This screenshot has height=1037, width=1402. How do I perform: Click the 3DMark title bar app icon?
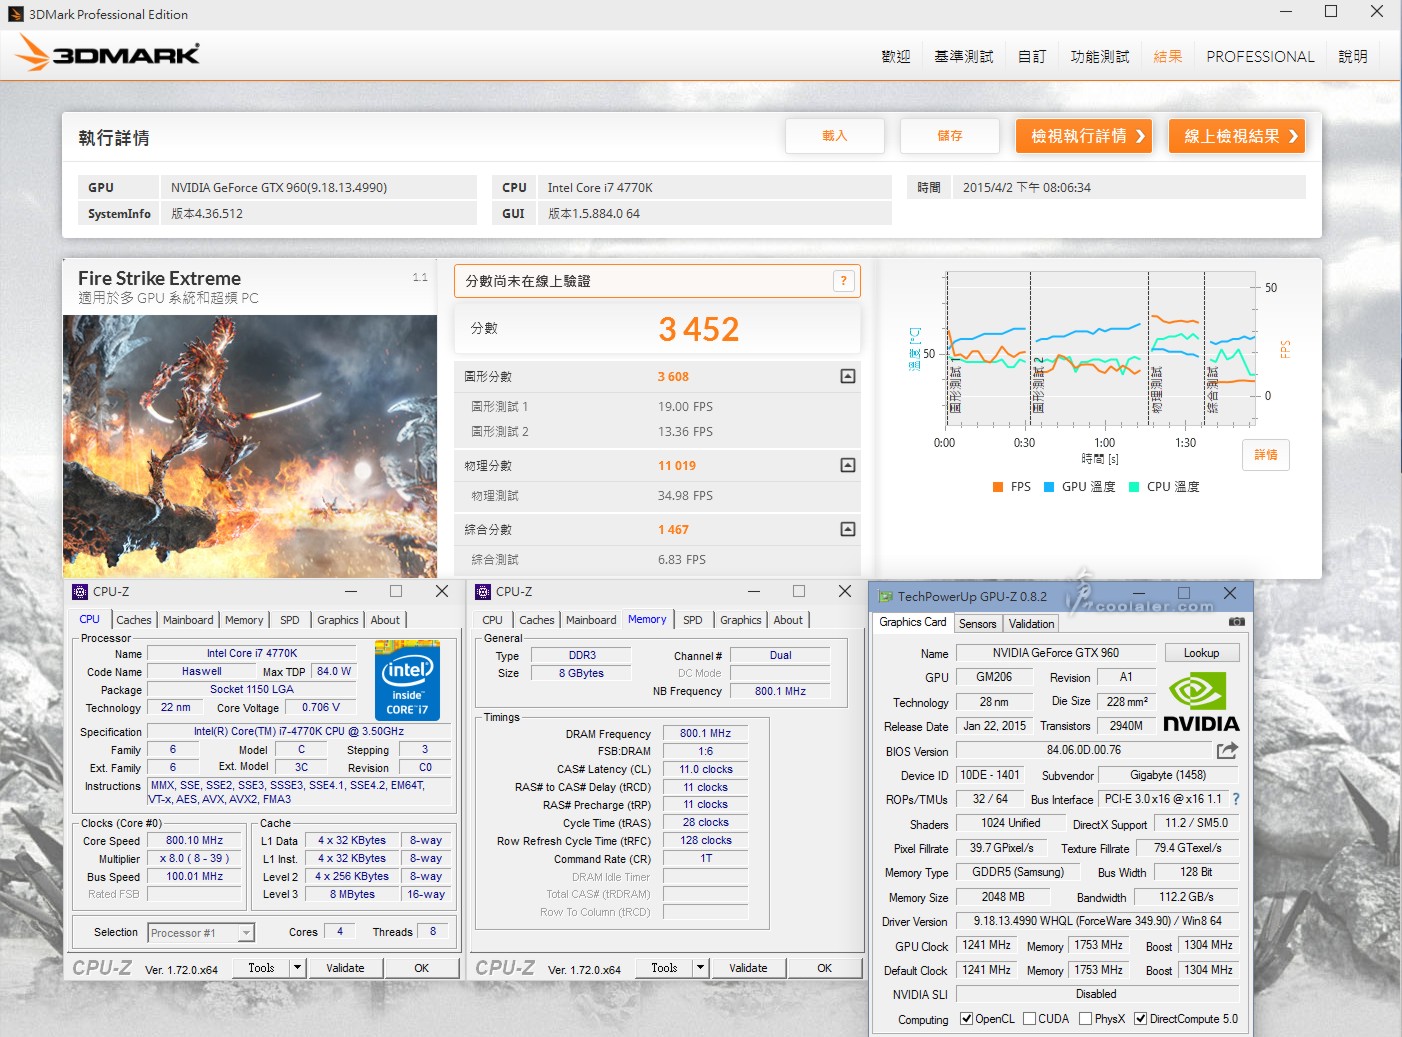pos(15,14)
